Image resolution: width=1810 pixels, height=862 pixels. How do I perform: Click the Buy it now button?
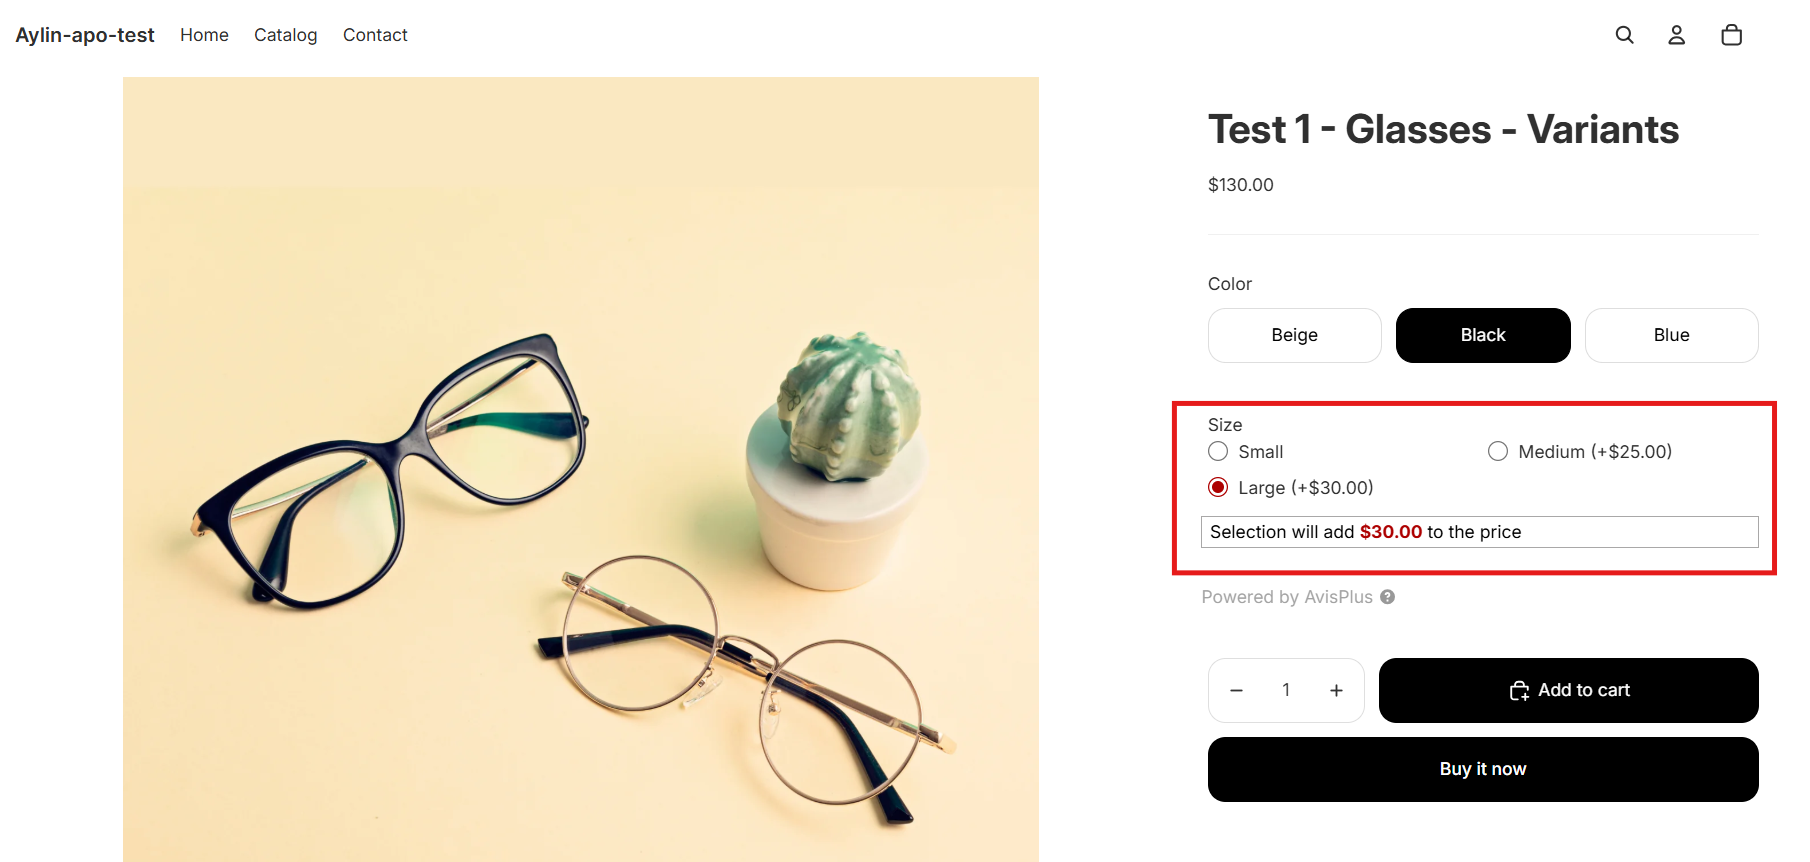pos(1483,769)
